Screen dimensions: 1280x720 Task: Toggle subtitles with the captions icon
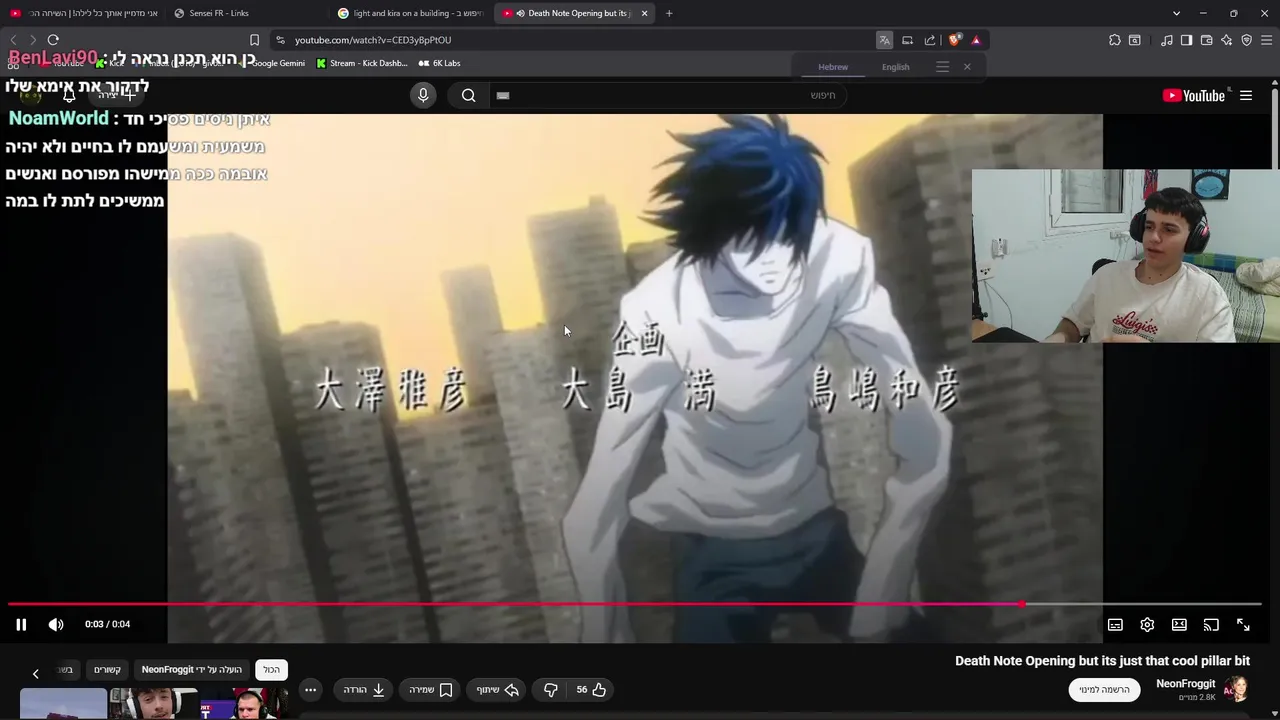tap(1115, 625)
